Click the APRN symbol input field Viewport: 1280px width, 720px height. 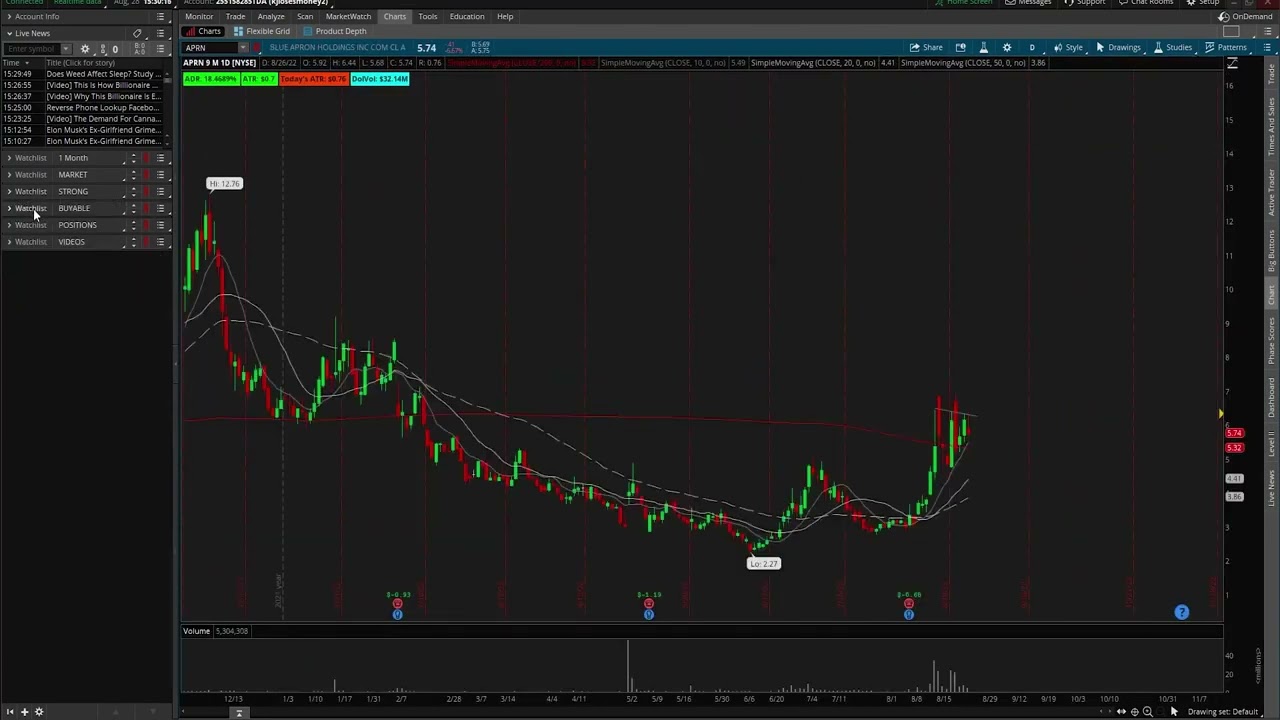210,48
